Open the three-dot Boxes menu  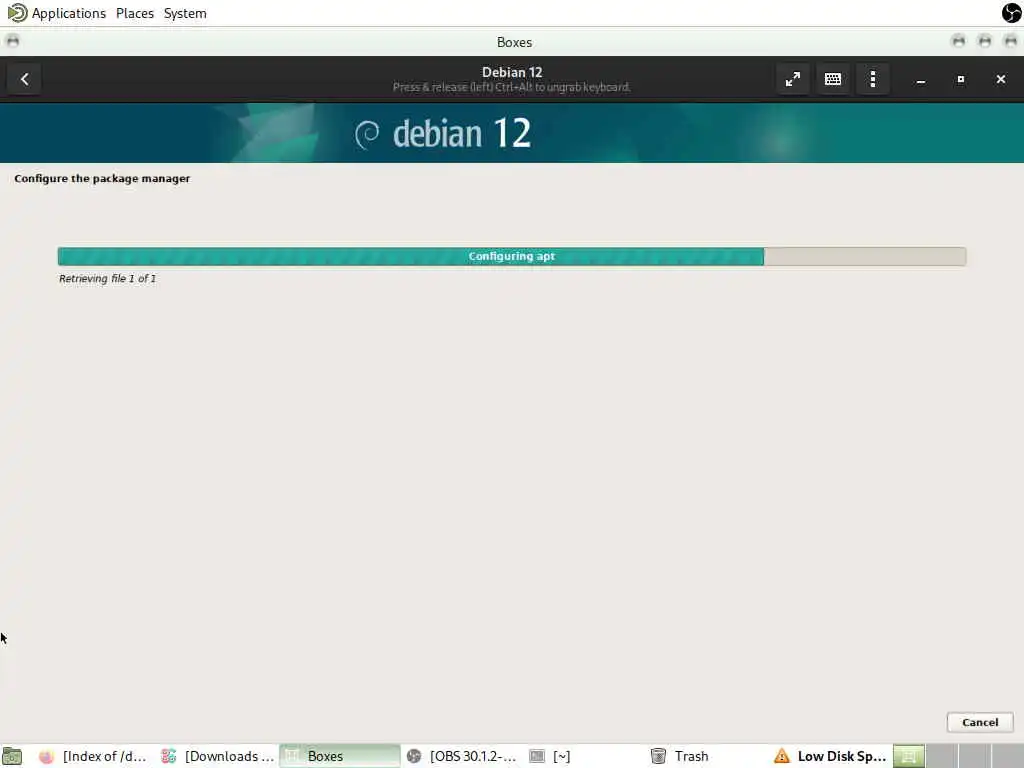(872, 79)
